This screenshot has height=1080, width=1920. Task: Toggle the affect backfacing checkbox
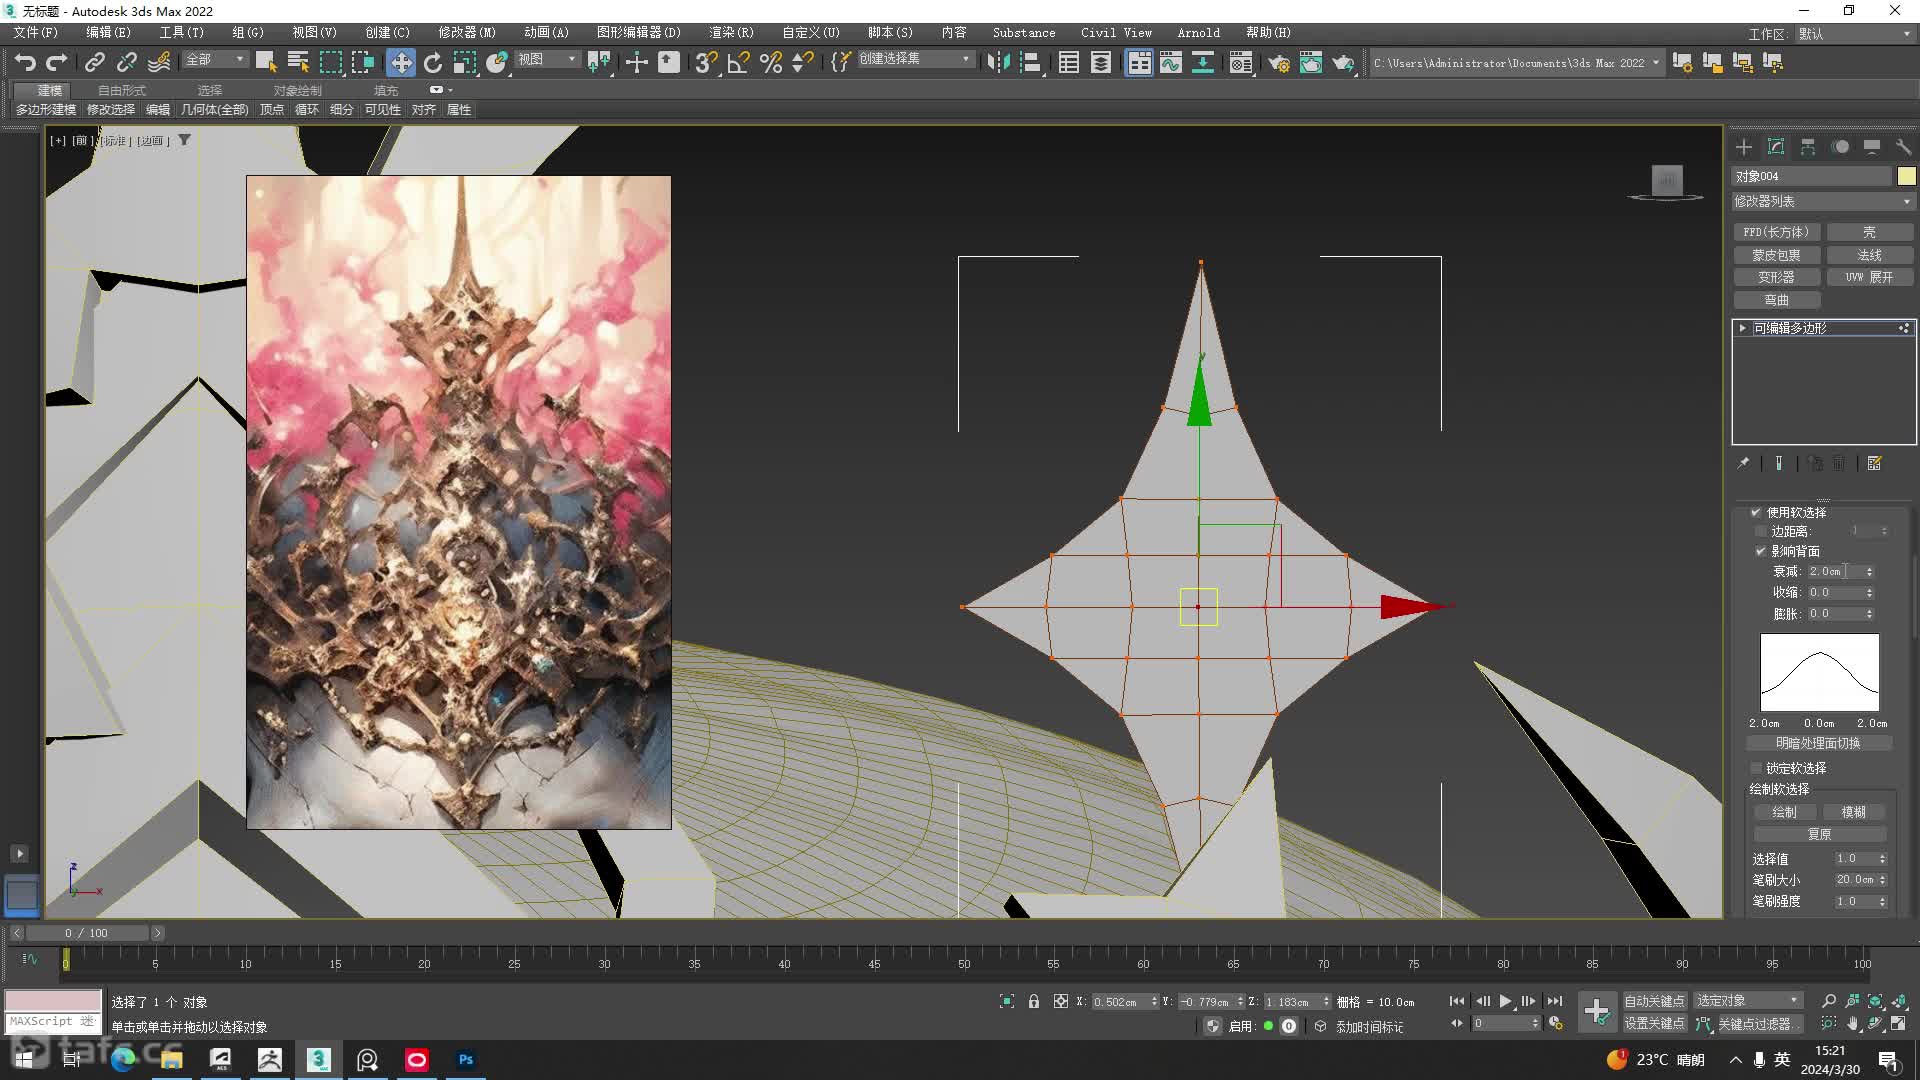point(1761,551)
